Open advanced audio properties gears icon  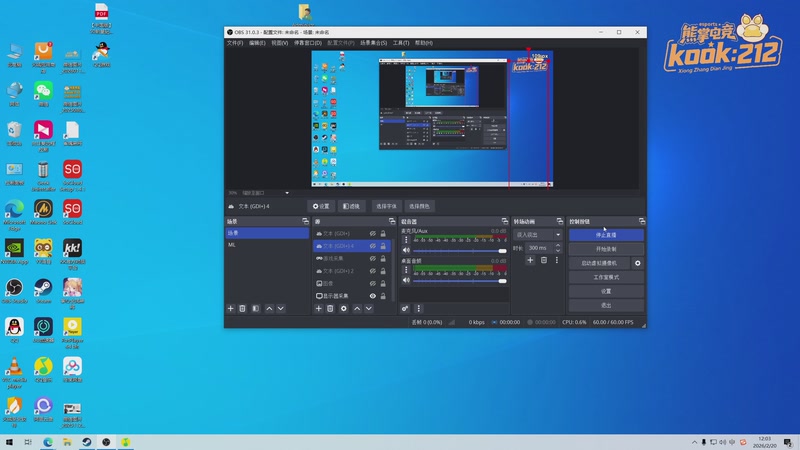[405, 309]
